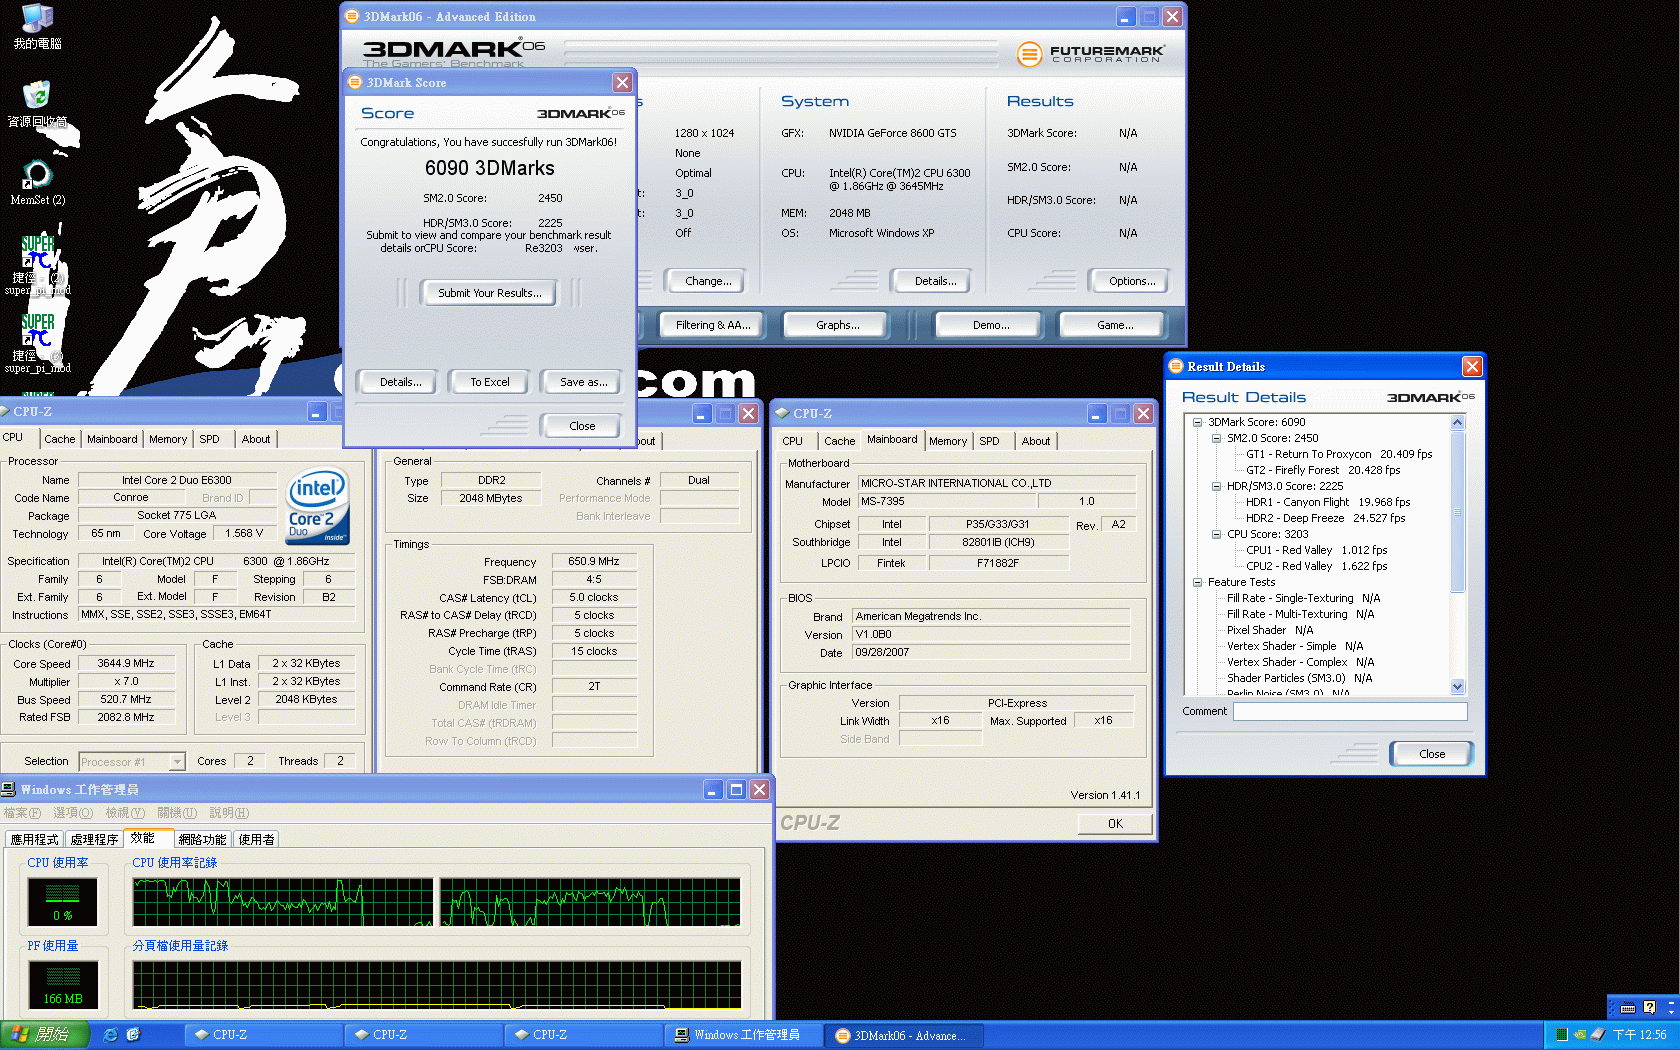Click the Filtering & AA button

coord(712,325)
